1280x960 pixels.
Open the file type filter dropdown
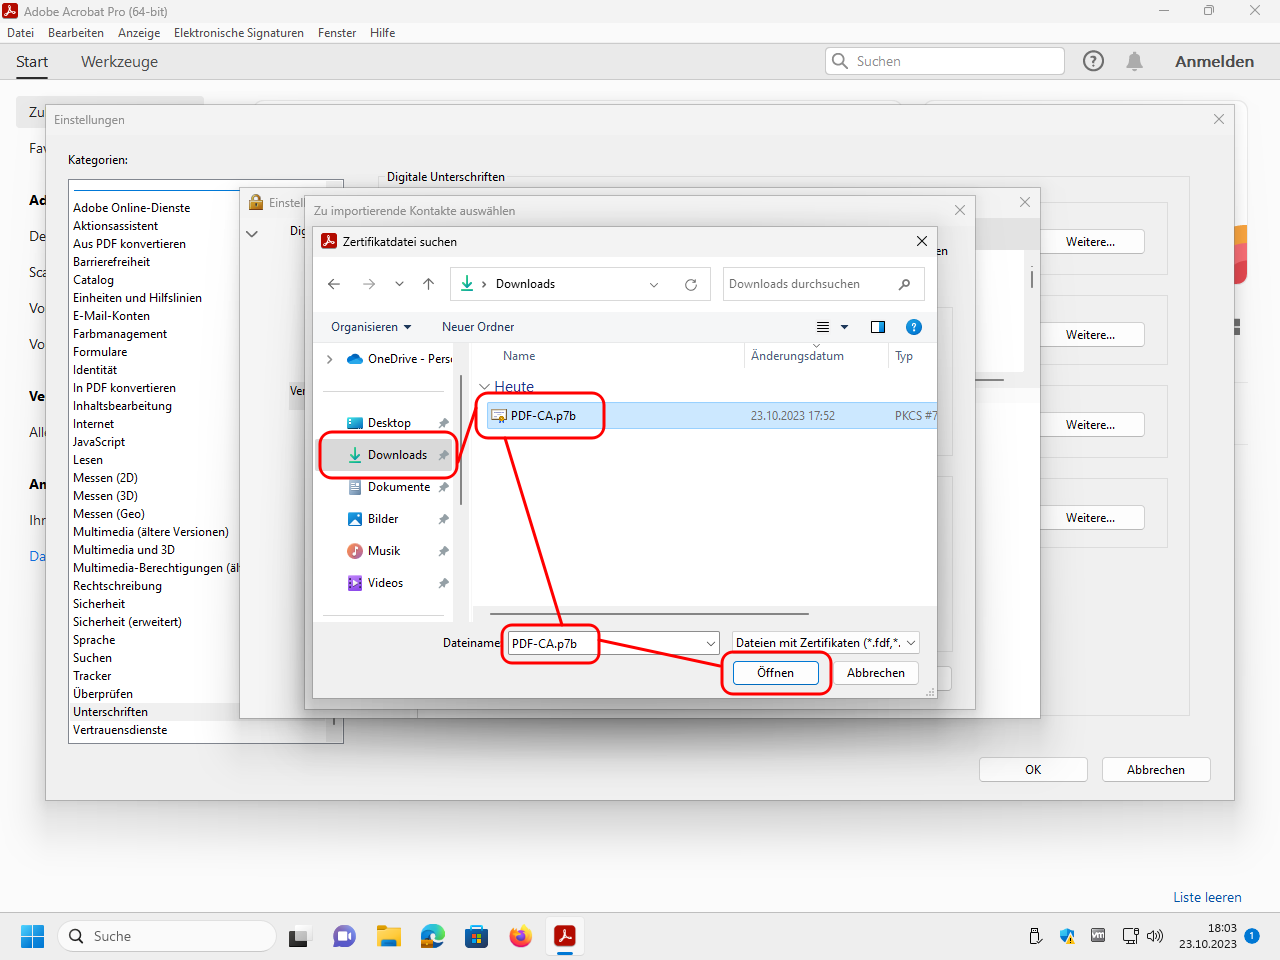coord(825,643)
